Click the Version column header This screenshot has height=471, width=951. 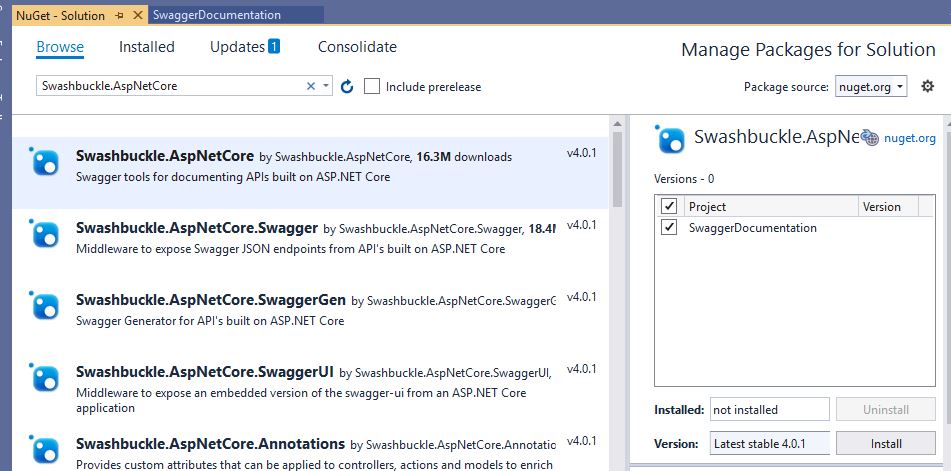[x=889, y=206]
